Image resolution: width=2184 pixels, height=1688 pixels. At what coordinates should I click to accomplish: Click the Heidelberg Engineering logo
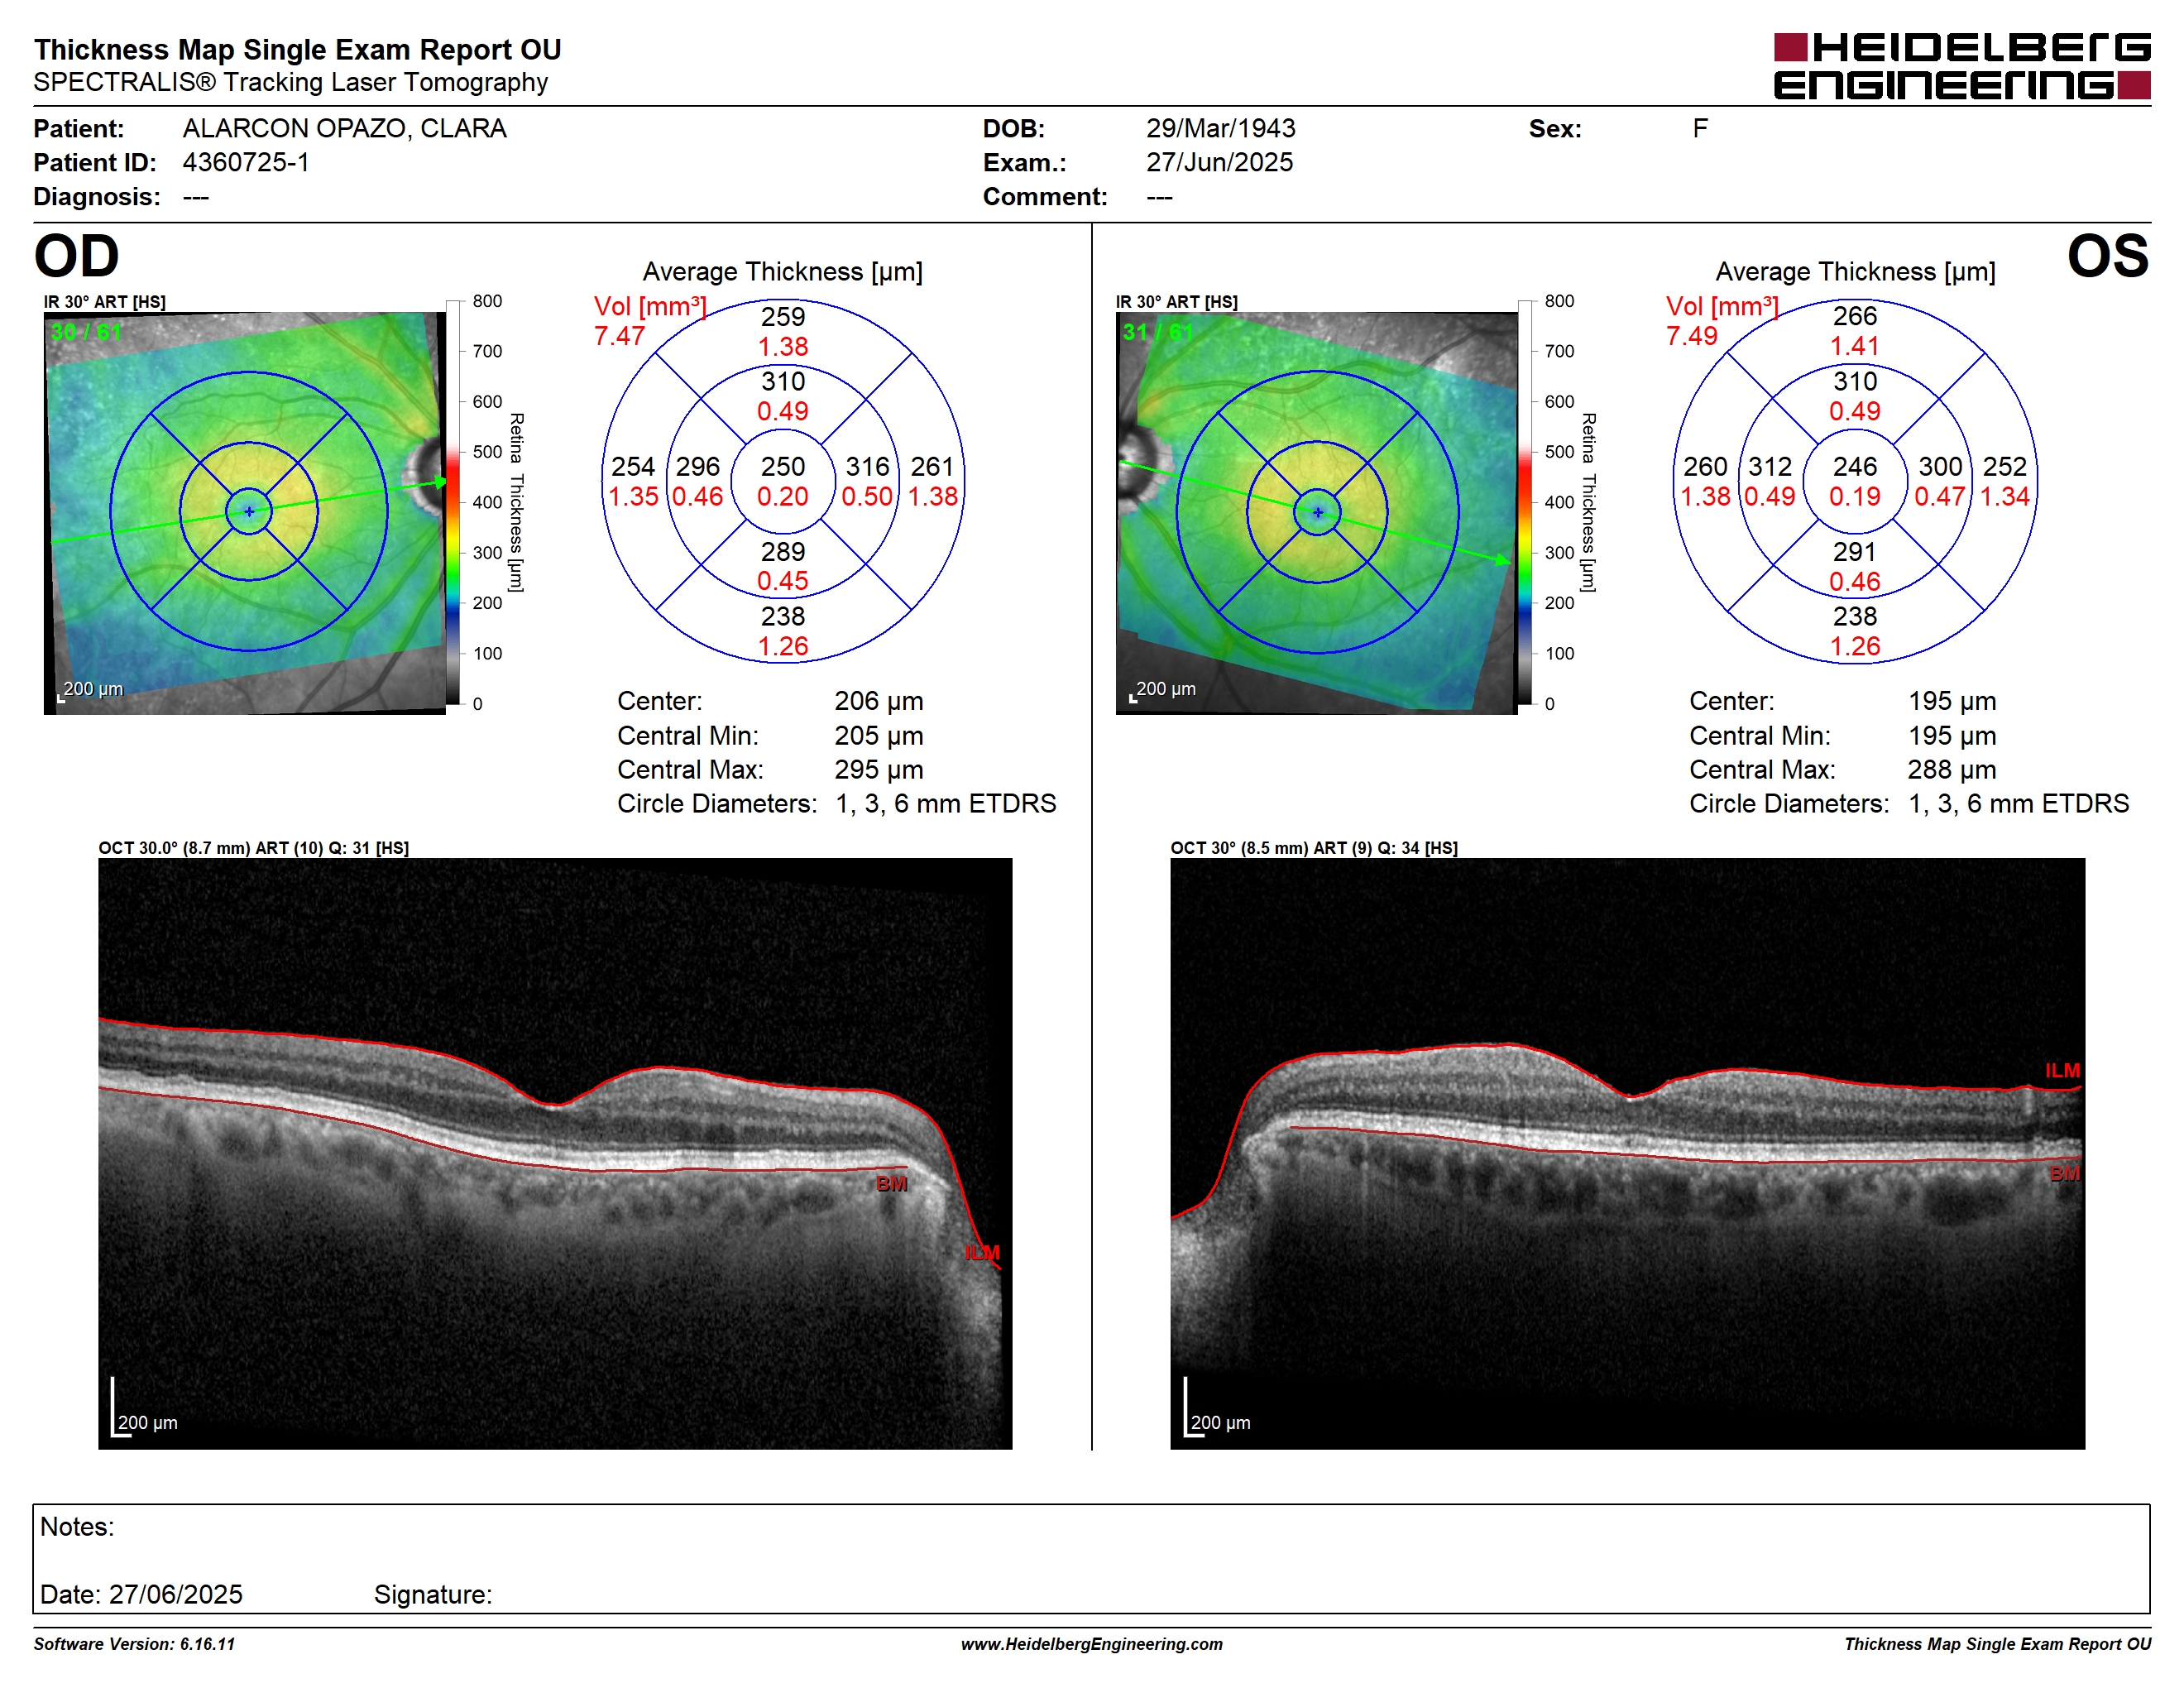pyautogui.click(x=1962, y=66)
